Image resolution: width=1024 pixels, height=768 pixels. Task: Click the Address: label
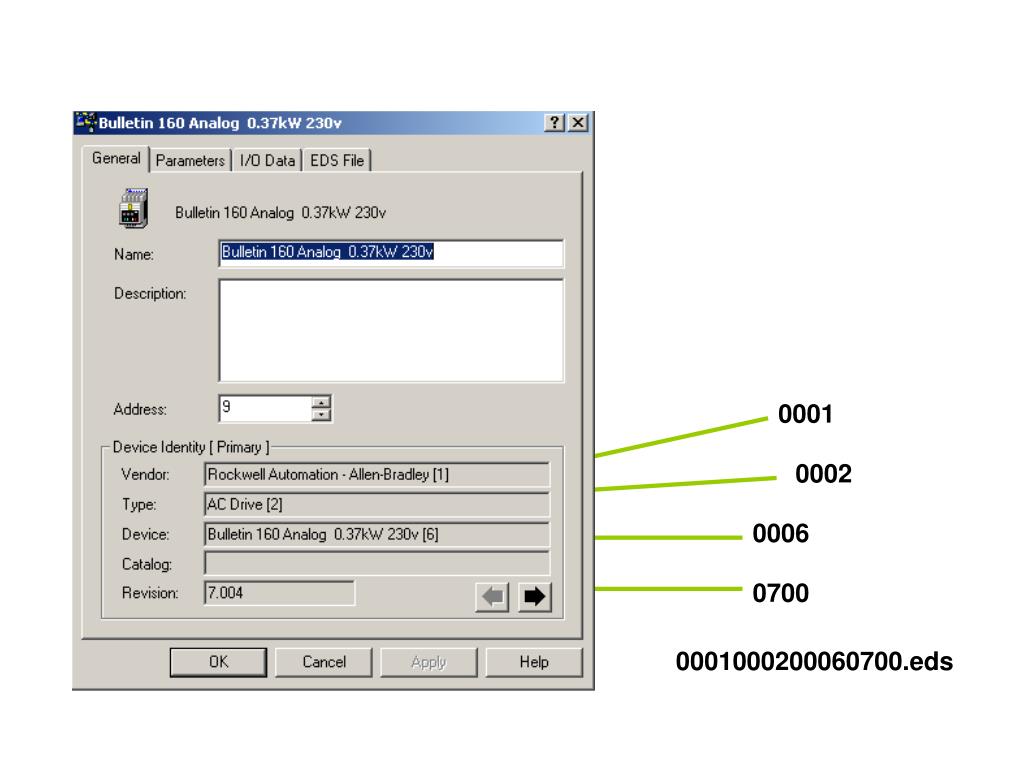click(x=140, y=409)
